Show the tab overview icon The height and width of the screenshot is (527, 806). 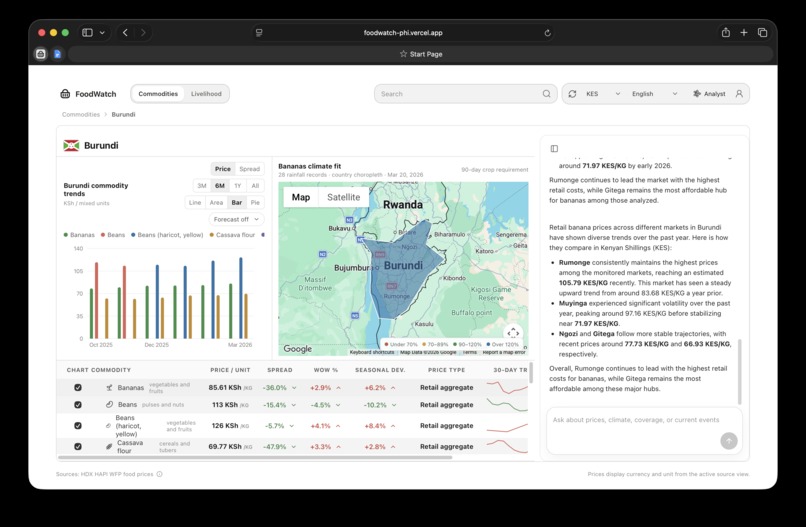(x=762, y=32)
